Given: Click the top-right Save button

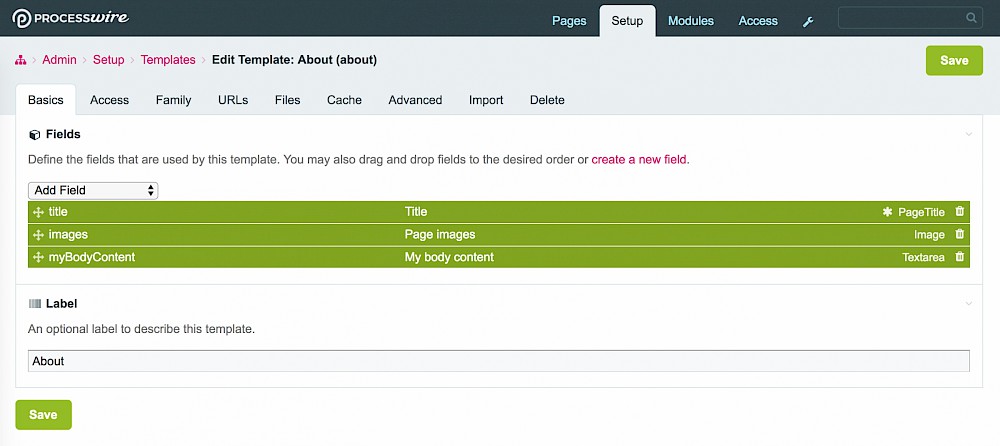Looking at the screenshot, I should pyautogui.click(x=954, y=61).
